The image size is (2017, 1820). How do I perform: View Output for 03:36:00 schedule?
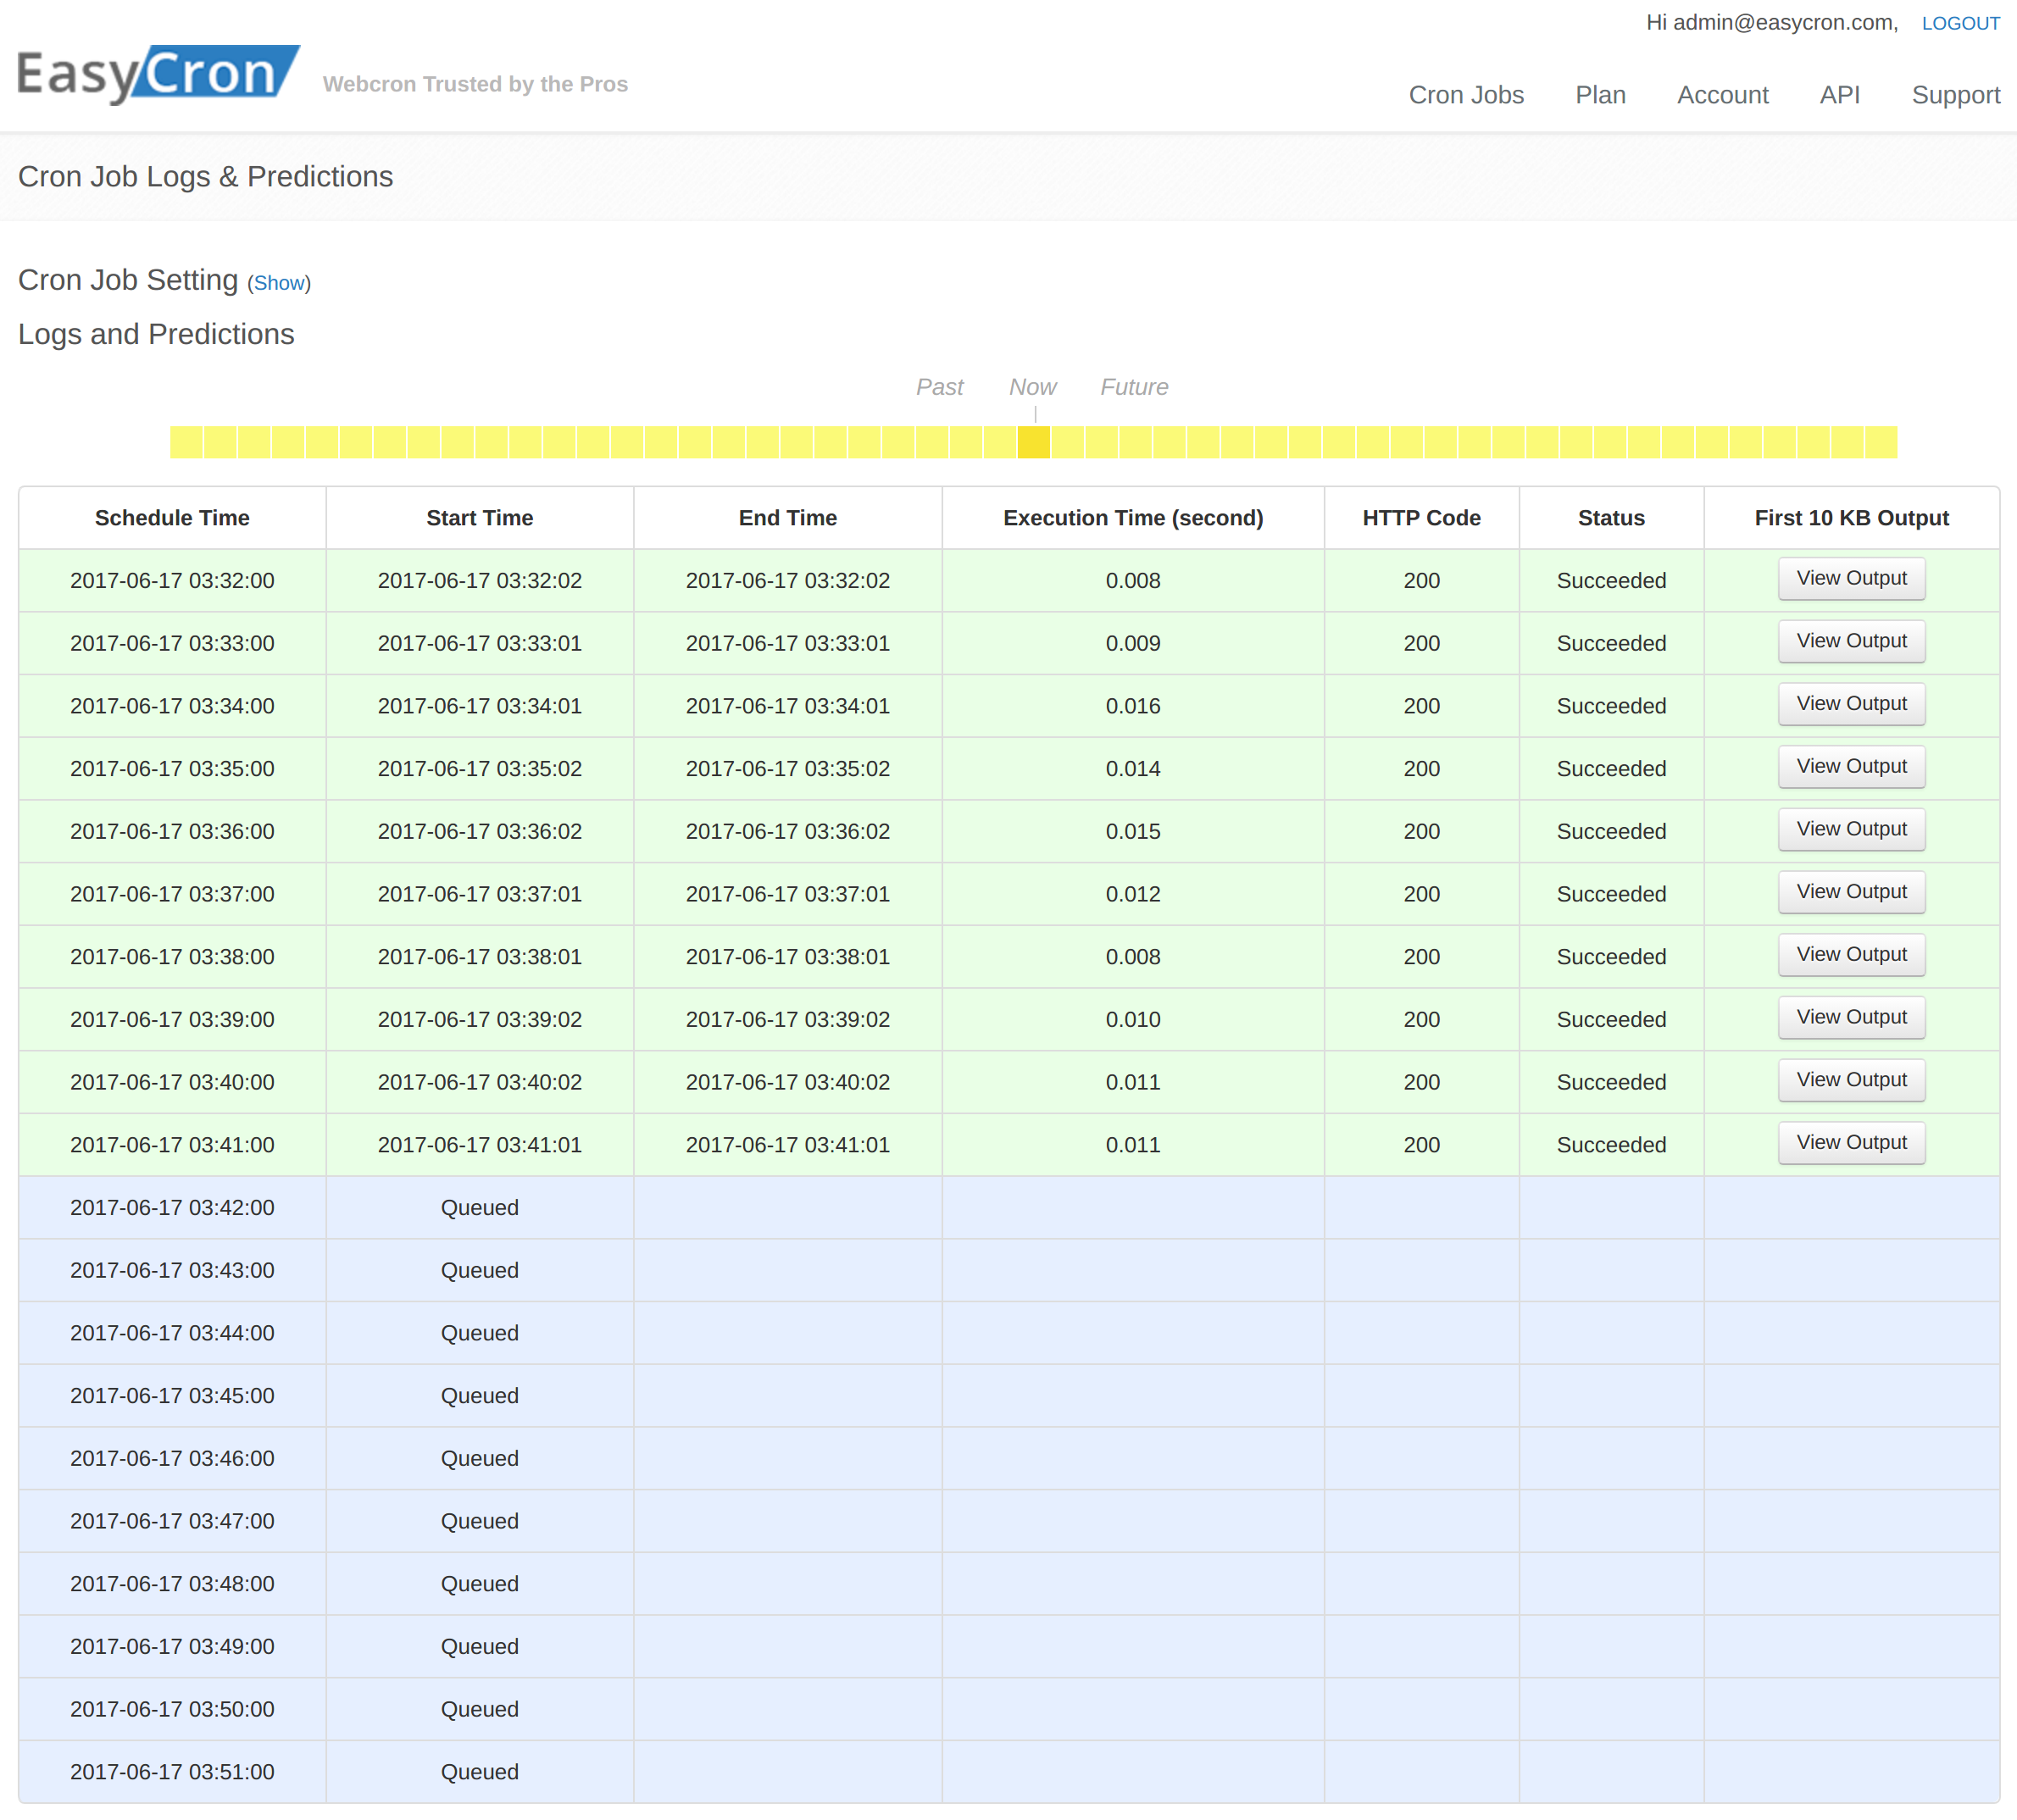pos(1851,830)
